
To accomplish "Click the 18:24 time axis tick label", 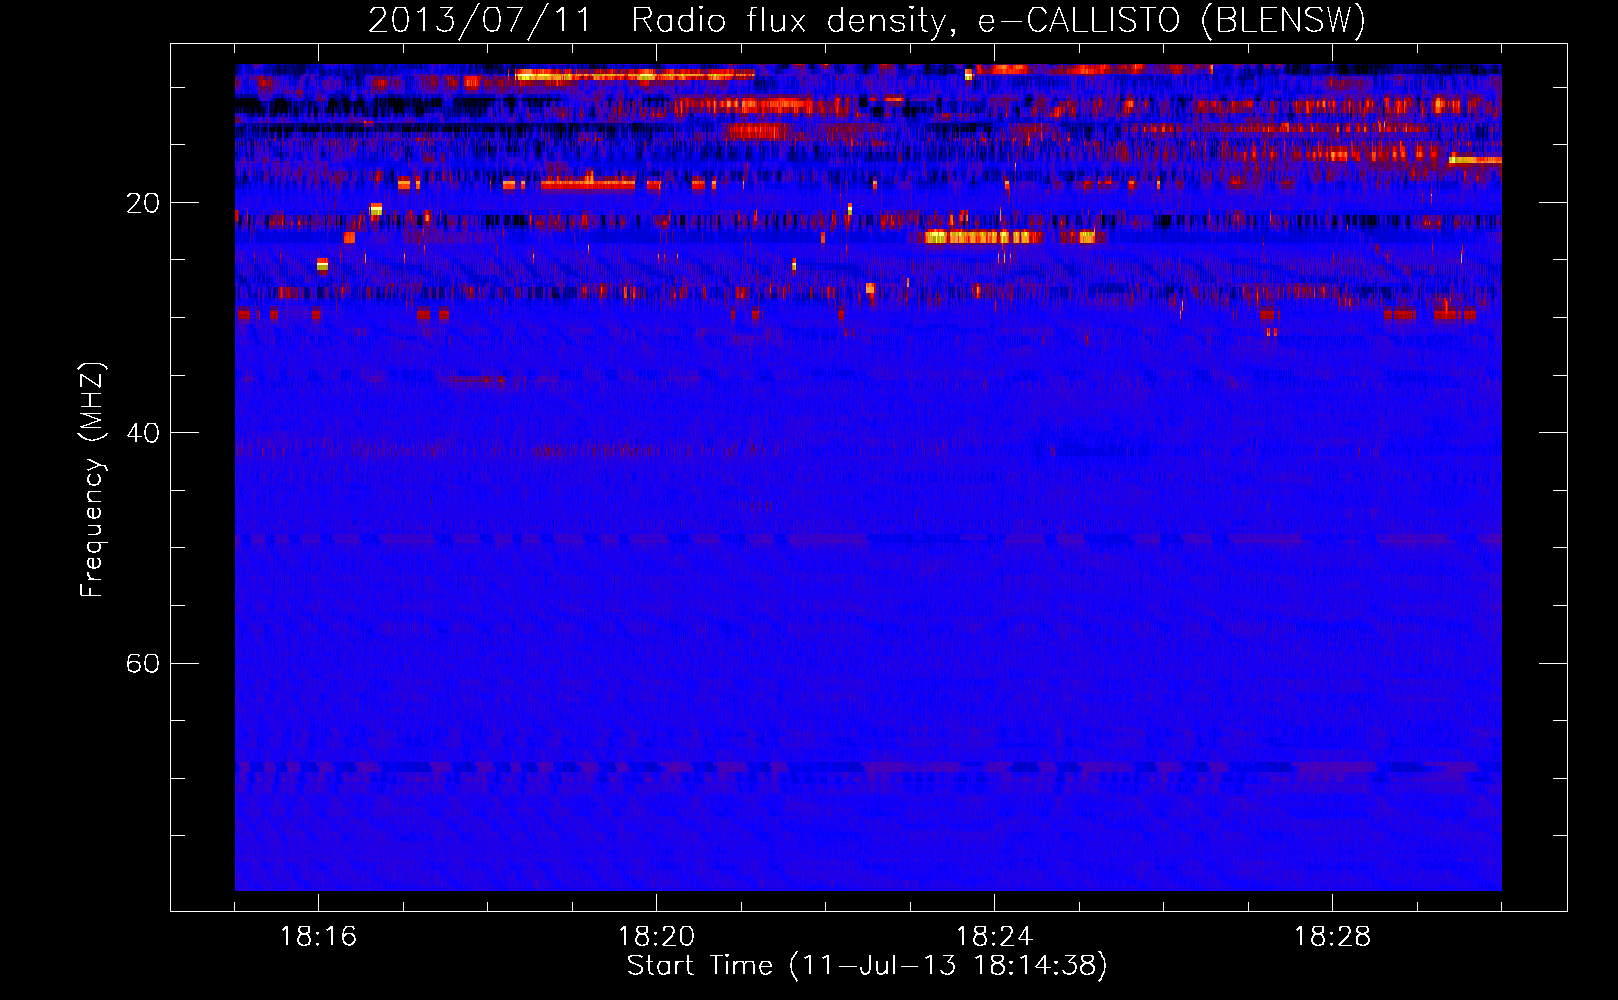I will click(994, 937).
